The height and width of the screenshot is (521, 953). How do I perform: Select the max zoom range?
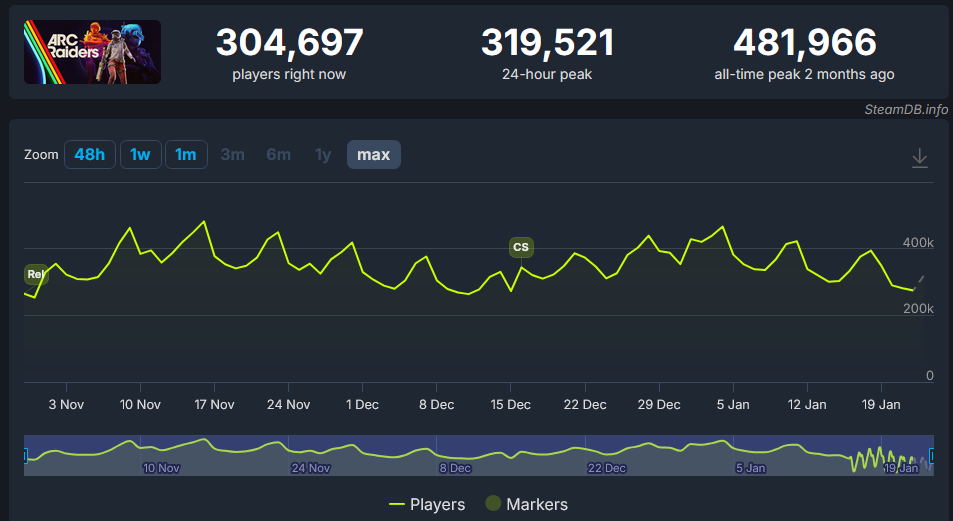tap(373, 154)
